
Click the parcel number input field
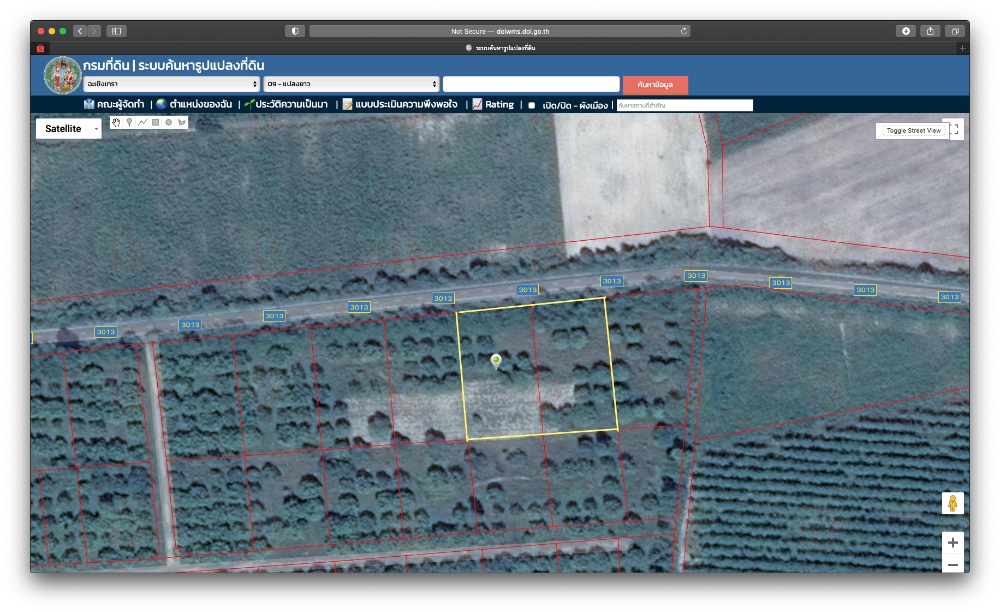point(531,84)
